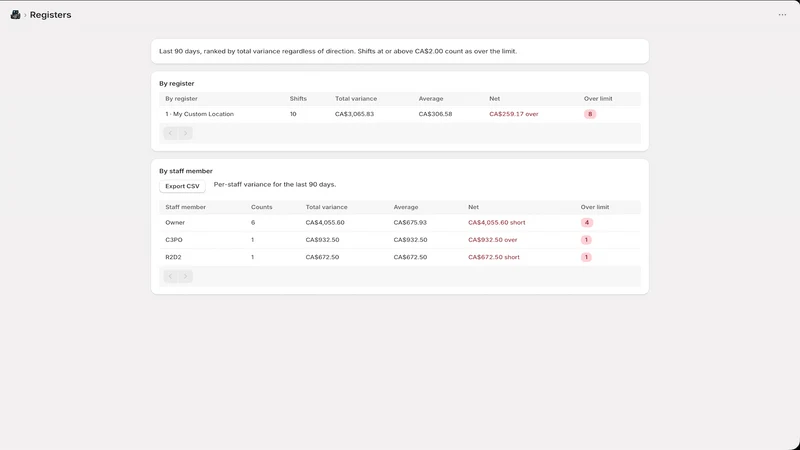Click the 'CA$259.17 over' net value
Screen dimensions: 800x450
(514, 114)
